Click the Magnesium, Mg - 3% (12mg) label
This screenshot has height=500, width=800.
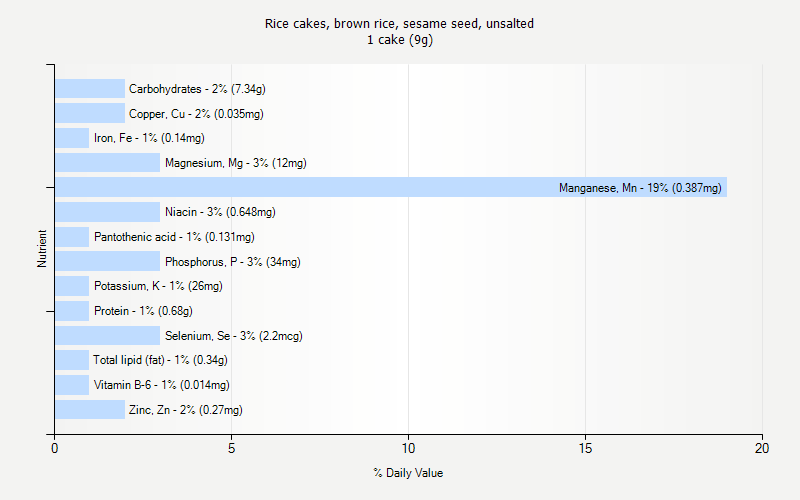(x=236, y=163)
